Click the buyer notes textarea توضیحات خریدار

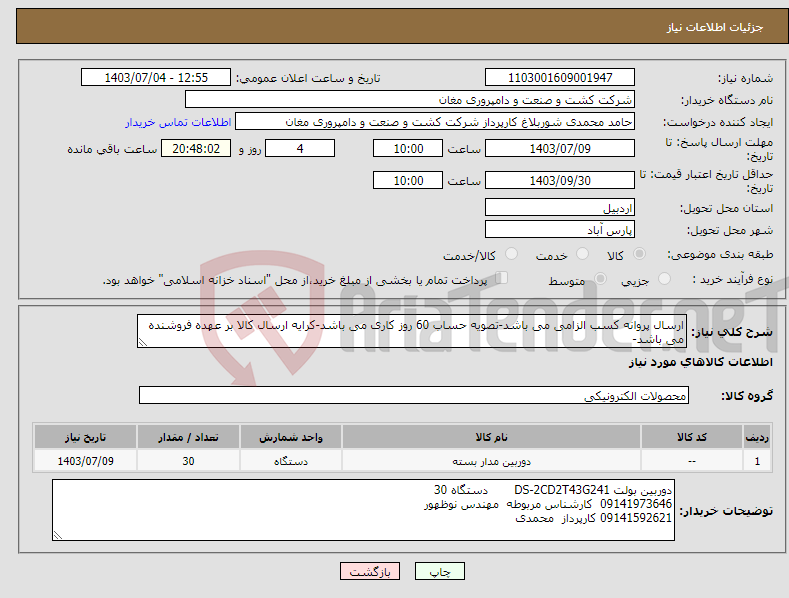pos(363,510)
